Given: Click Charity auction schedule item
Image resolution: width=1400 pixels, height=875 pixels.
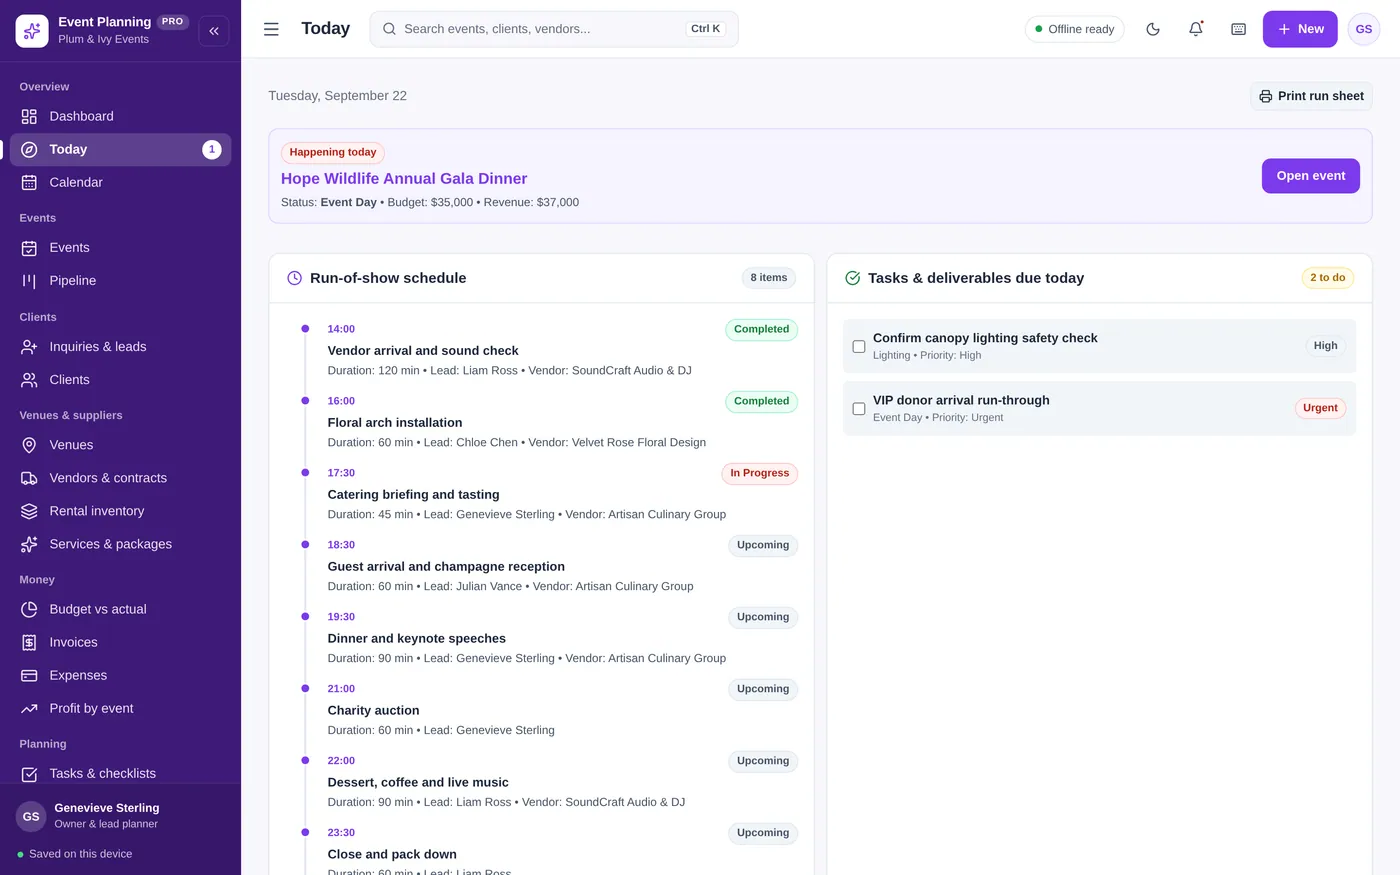Looking at the screenshot, I should pos(373,710).
